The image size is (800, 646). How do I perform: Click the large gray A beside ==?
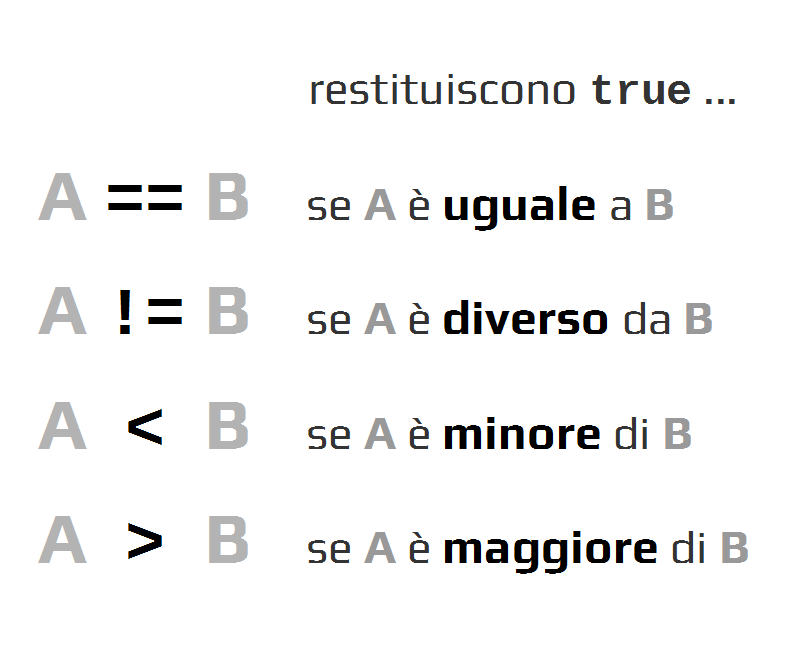(62, 199)
